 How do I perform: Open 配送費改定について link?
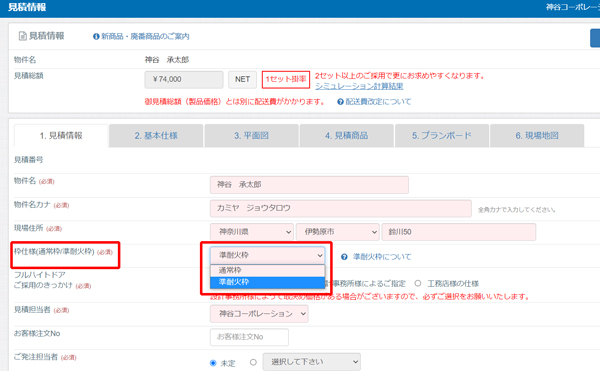[378, 102]
